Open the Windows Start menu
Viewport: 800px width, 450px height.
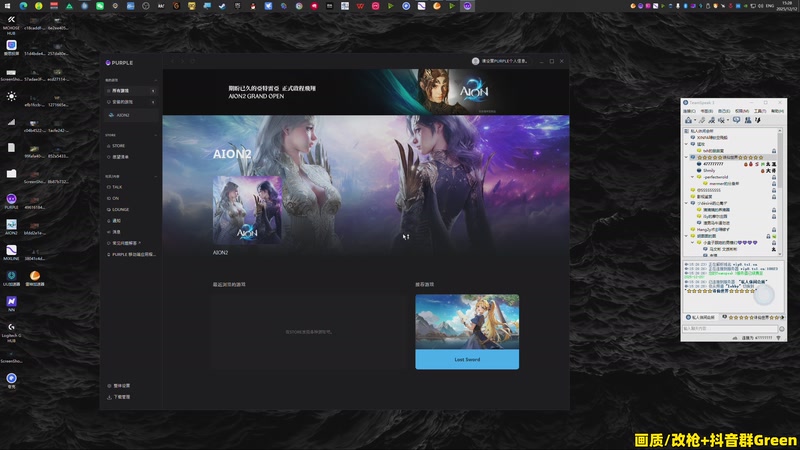tap(8, 6)
